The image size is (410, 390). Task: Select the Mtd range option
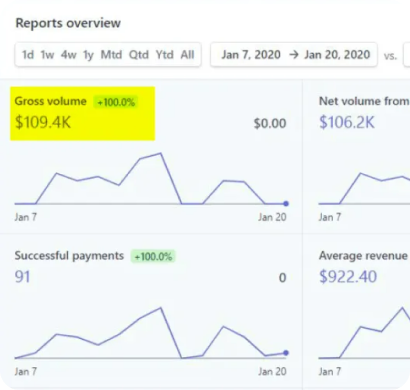tap(111, 55)
